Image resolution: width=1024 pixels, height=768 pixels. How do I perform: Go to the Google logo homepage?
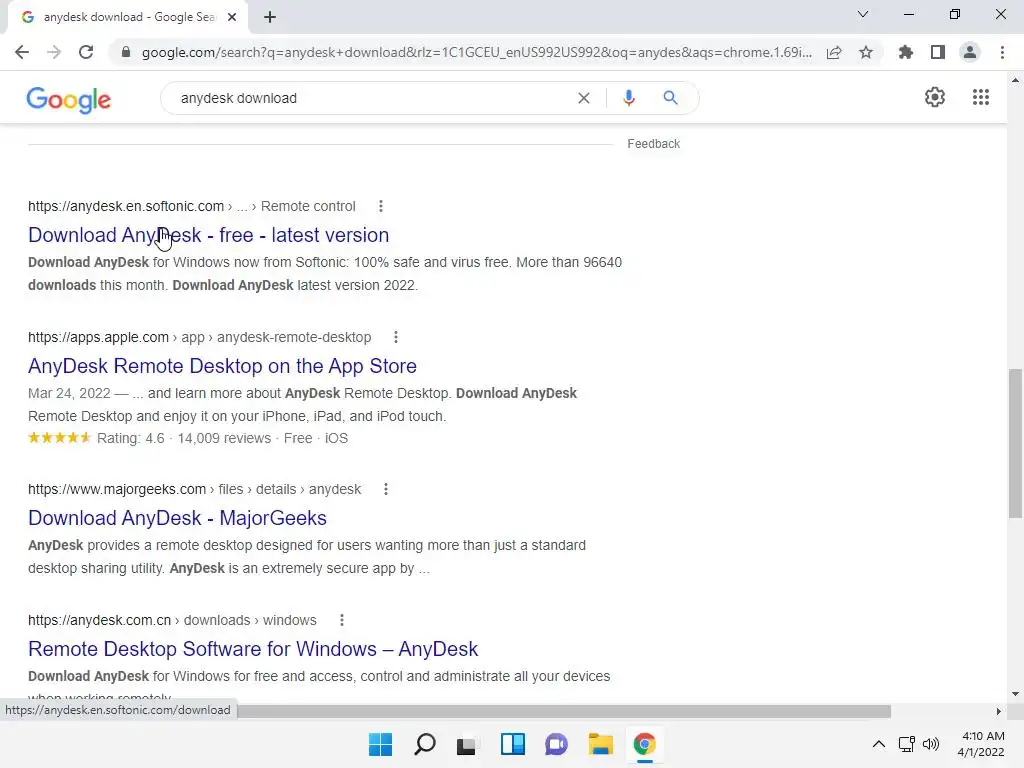[x=69, y=99]
